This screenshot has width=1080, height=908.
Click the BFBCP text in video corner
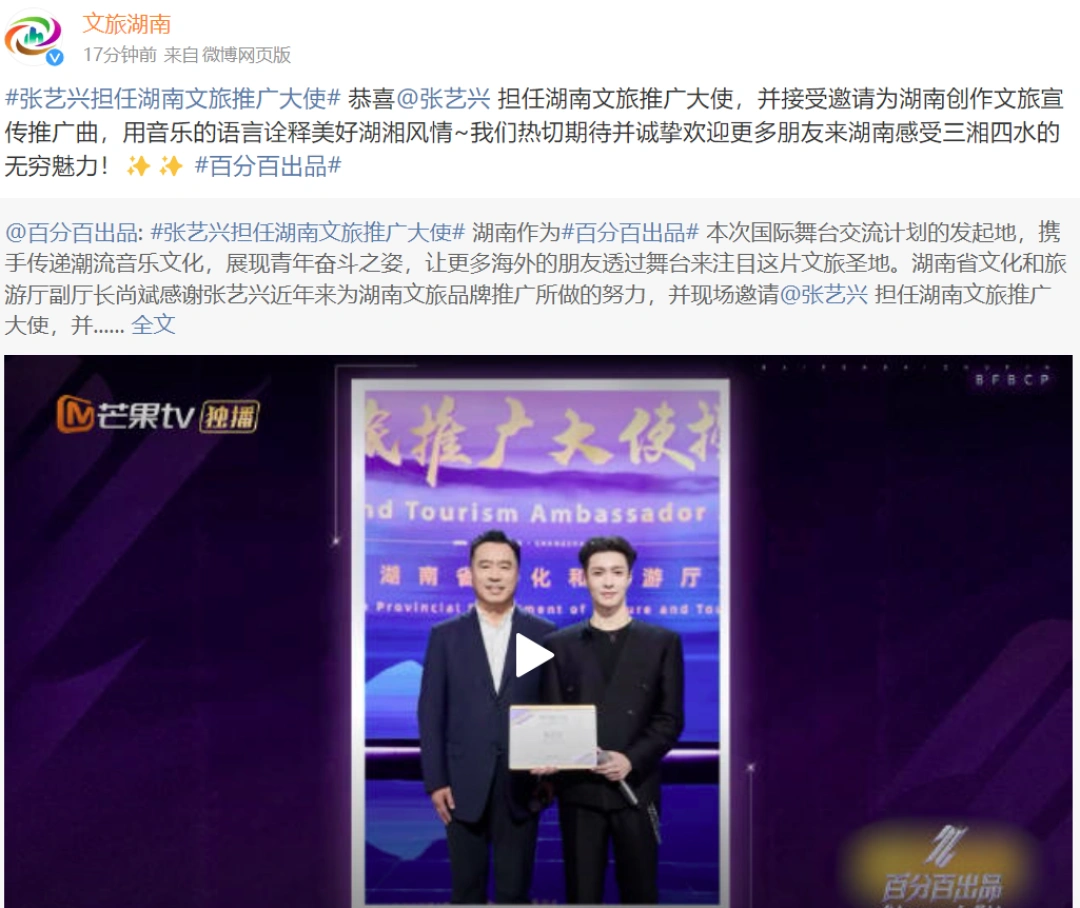pos(1012,380)
